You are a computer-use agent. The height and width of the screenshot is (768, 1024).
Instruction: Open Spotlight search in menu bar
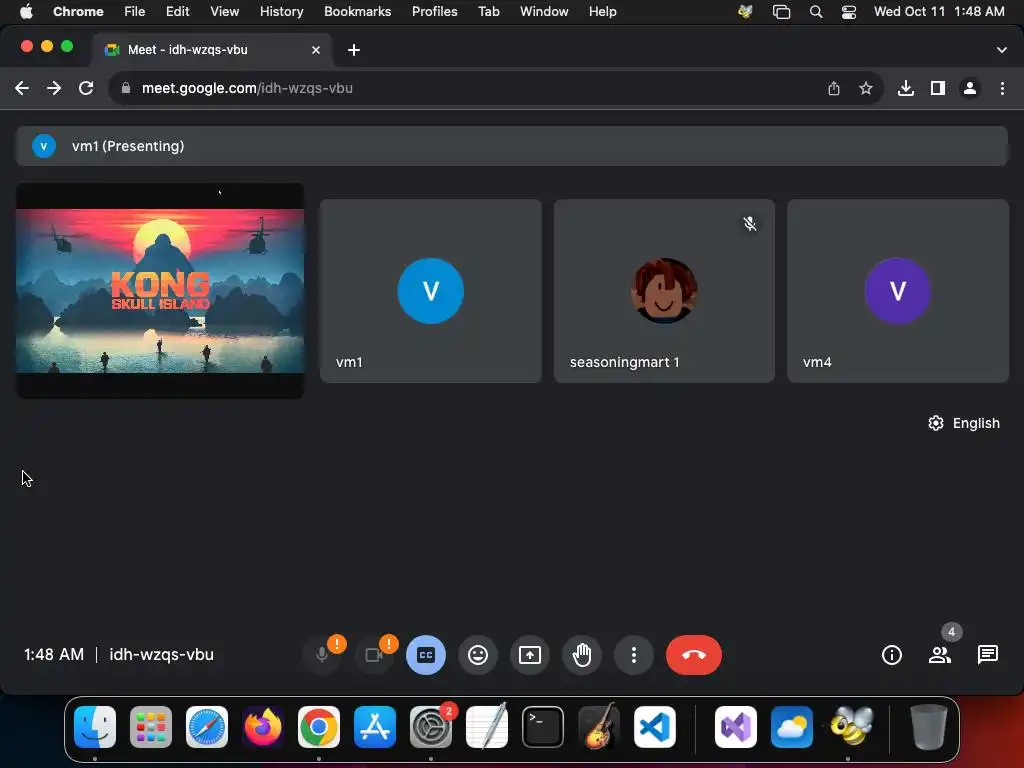[x=816, y=11]
